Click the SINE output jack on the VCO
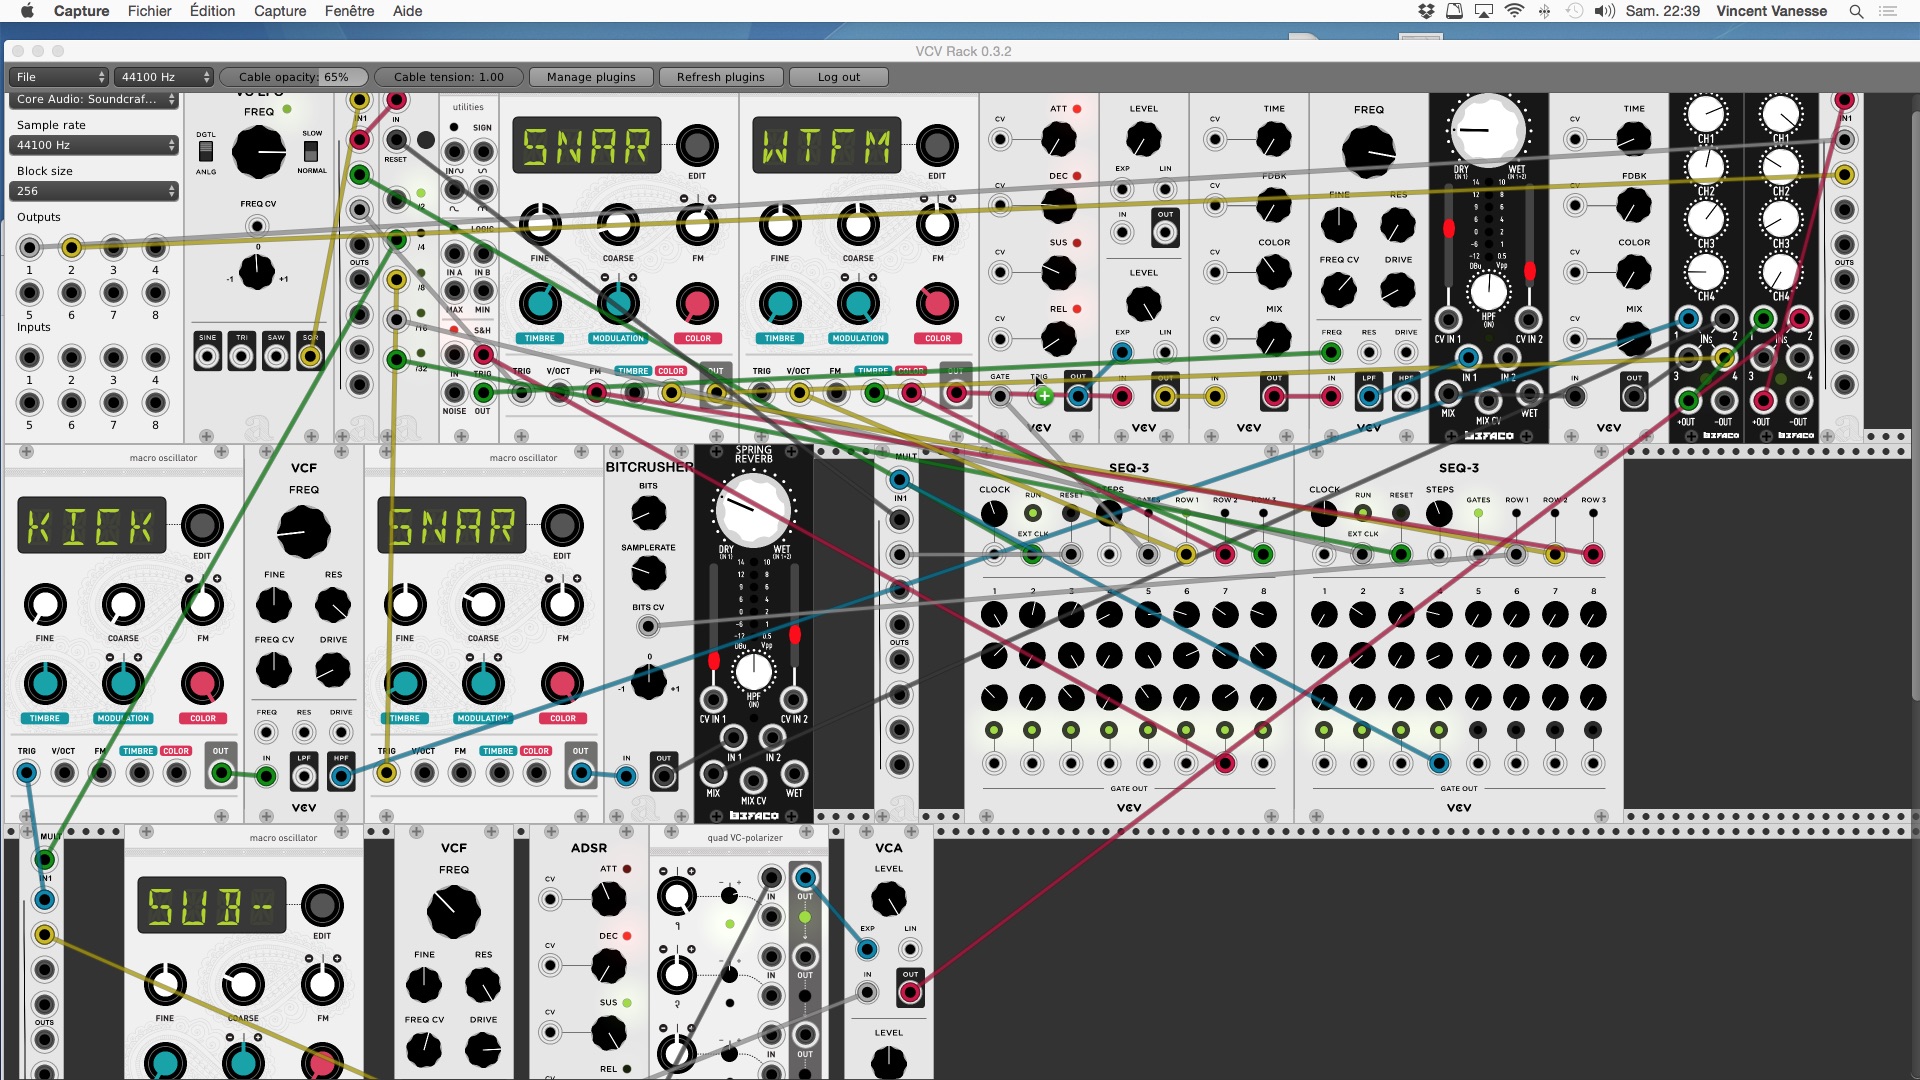This screenshot has width=1920, height=1080. [208, 357]
